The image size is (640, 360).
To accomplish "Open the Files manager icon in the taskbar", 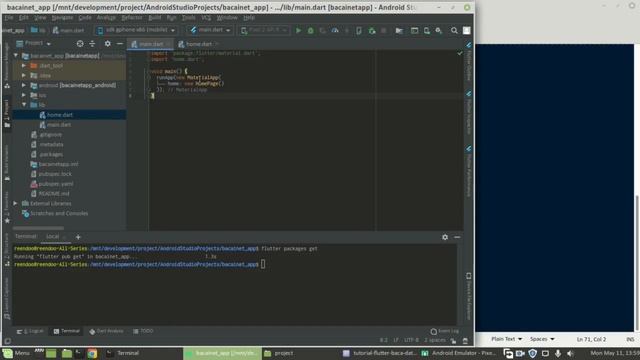I will click(67, 353).
